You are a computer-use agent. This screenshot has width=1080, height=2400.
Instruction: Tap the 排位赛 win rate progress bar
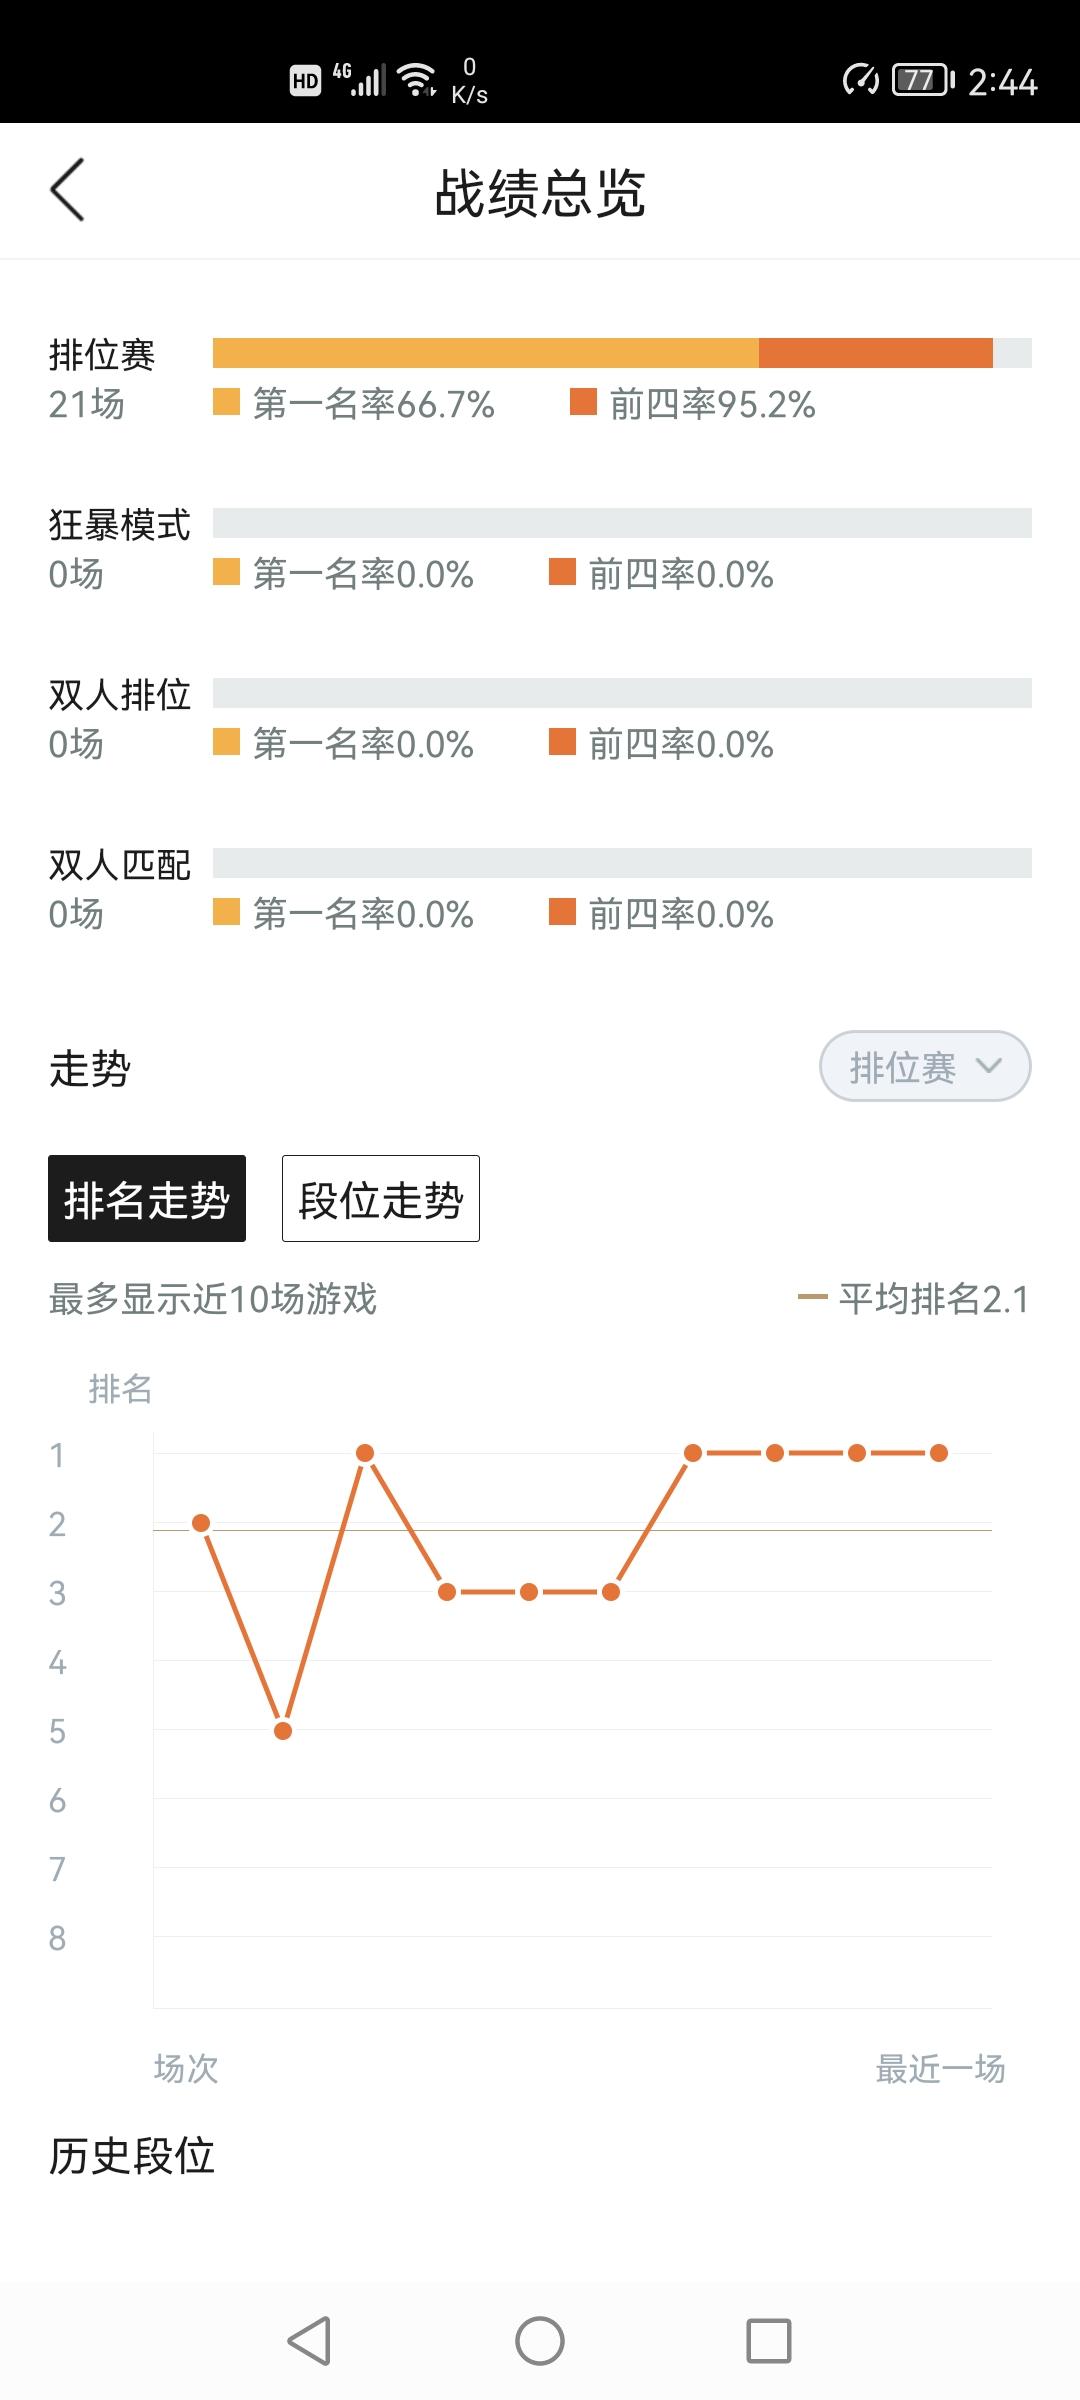[x=622, y=353]
